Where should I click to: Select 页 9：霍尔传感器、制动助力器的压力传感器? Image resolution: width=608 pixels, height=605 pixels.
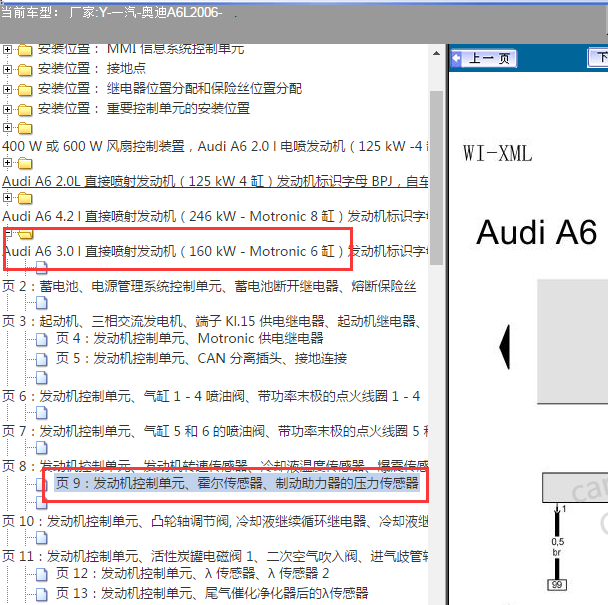pos(237,484)
